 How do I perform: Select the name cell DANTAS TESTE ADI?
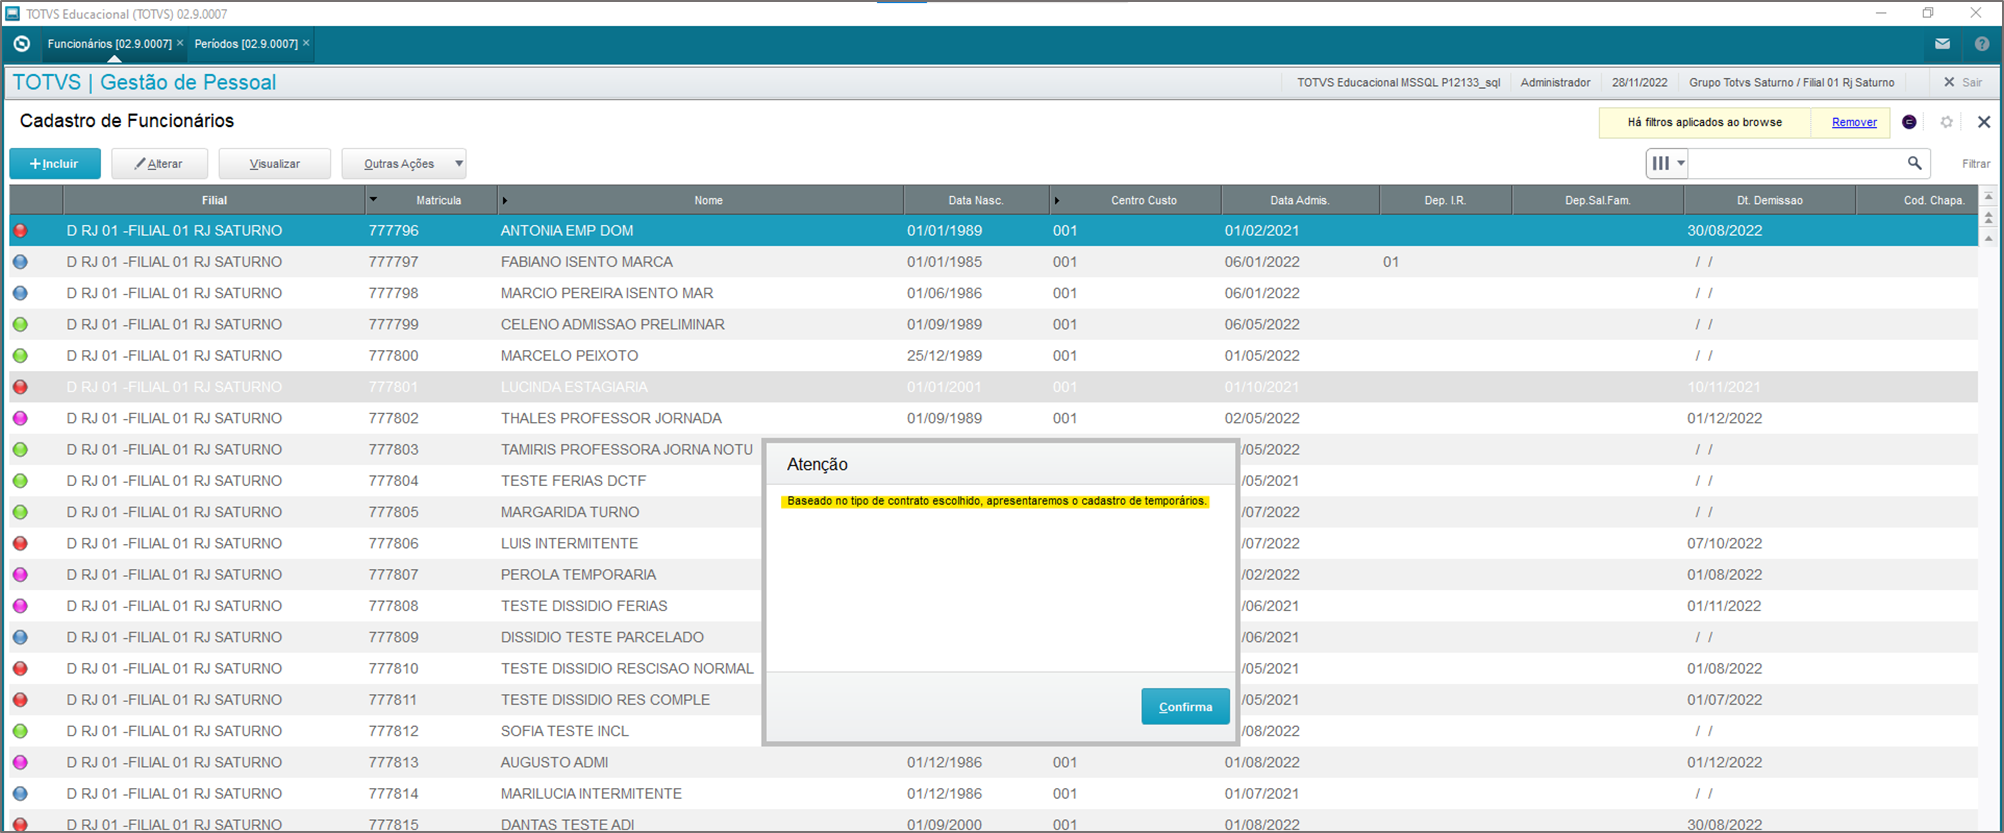567,825
